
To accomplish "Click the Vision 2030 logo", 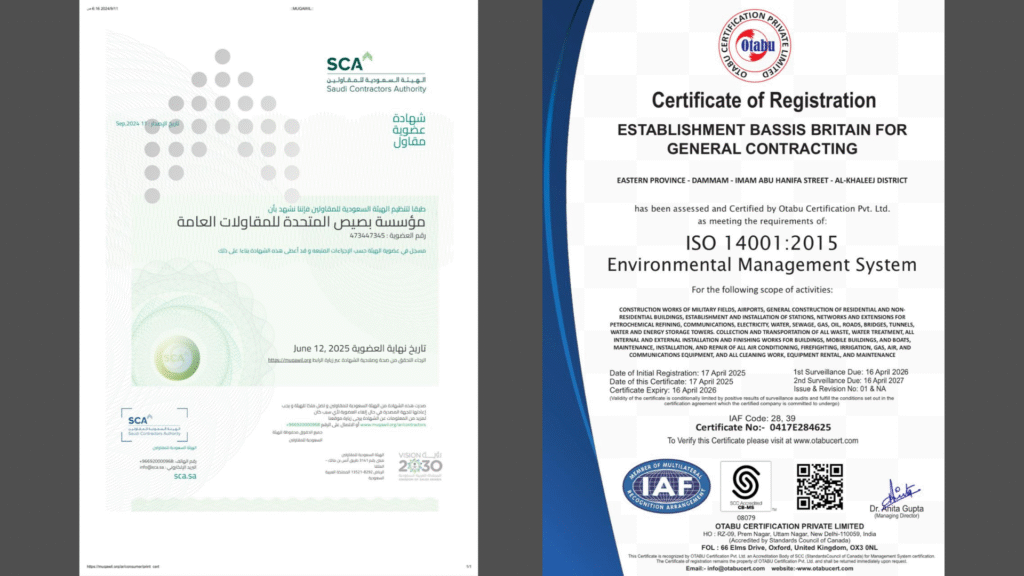I will (x=420, y=464).
